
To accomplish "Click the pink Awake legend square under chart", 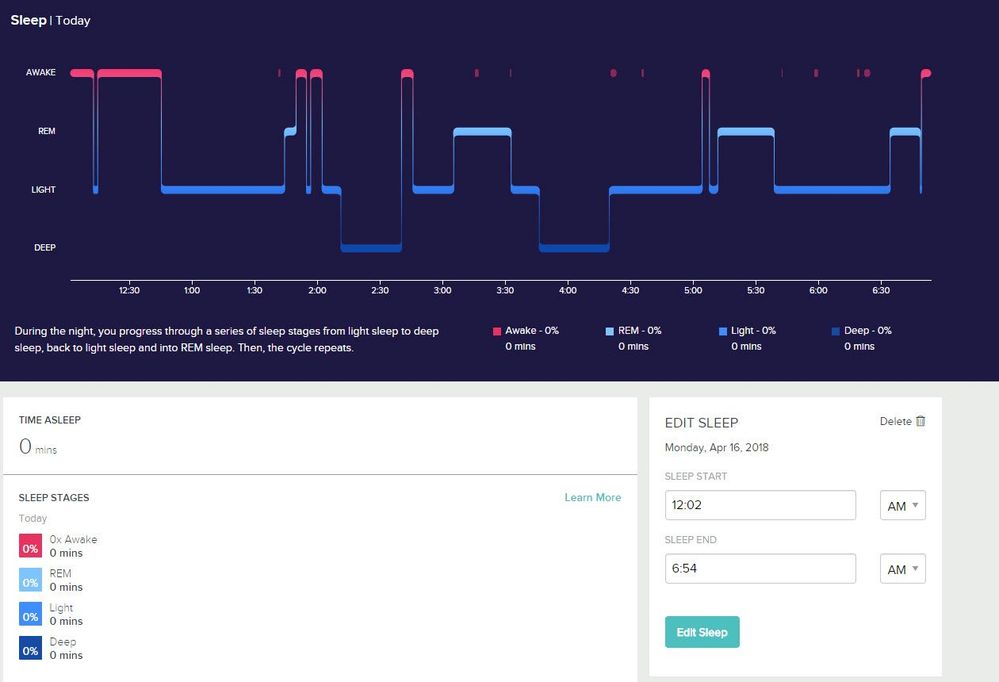I will [x=498, y=331].
